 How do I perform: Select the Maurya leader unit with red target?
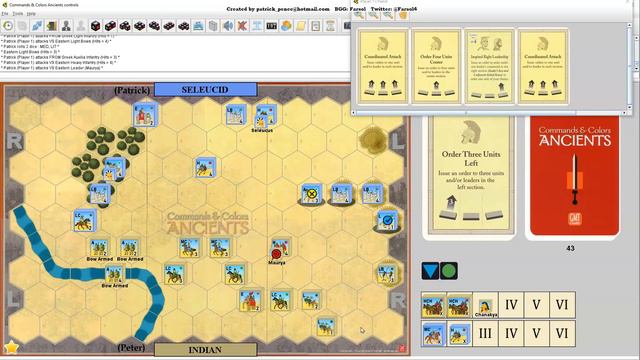coord(280,251)
